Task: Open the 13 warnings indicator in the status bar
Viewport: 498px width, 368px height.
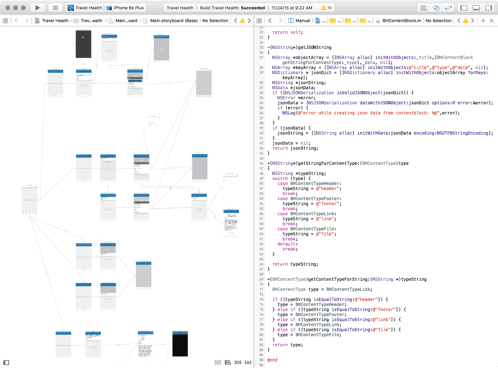Action: click(326, 8)
